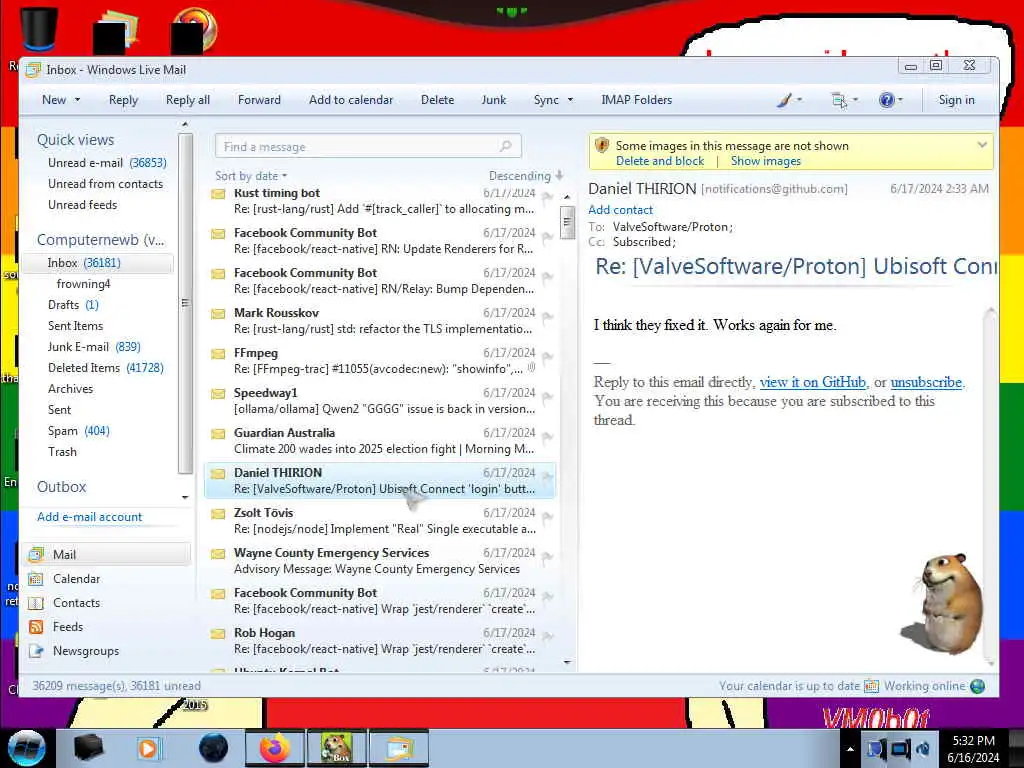
Task: Flag the Mark Rousskov message
Action: point(547,317)
